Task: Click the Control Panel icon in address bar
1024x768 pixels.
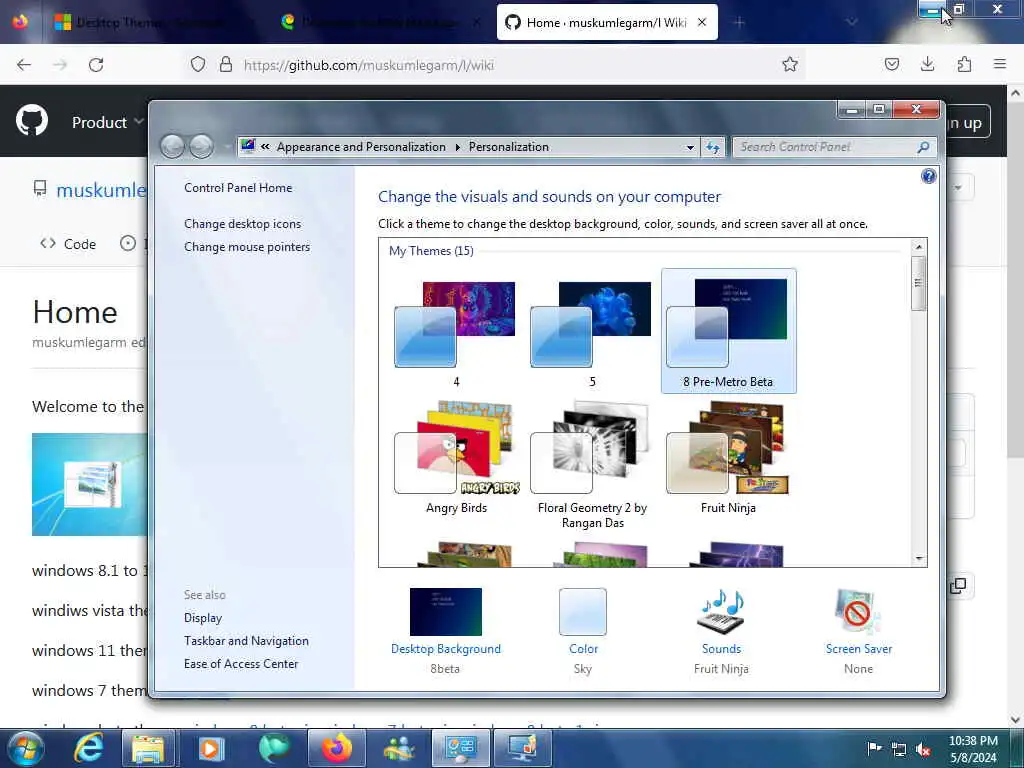Action: 248,146
